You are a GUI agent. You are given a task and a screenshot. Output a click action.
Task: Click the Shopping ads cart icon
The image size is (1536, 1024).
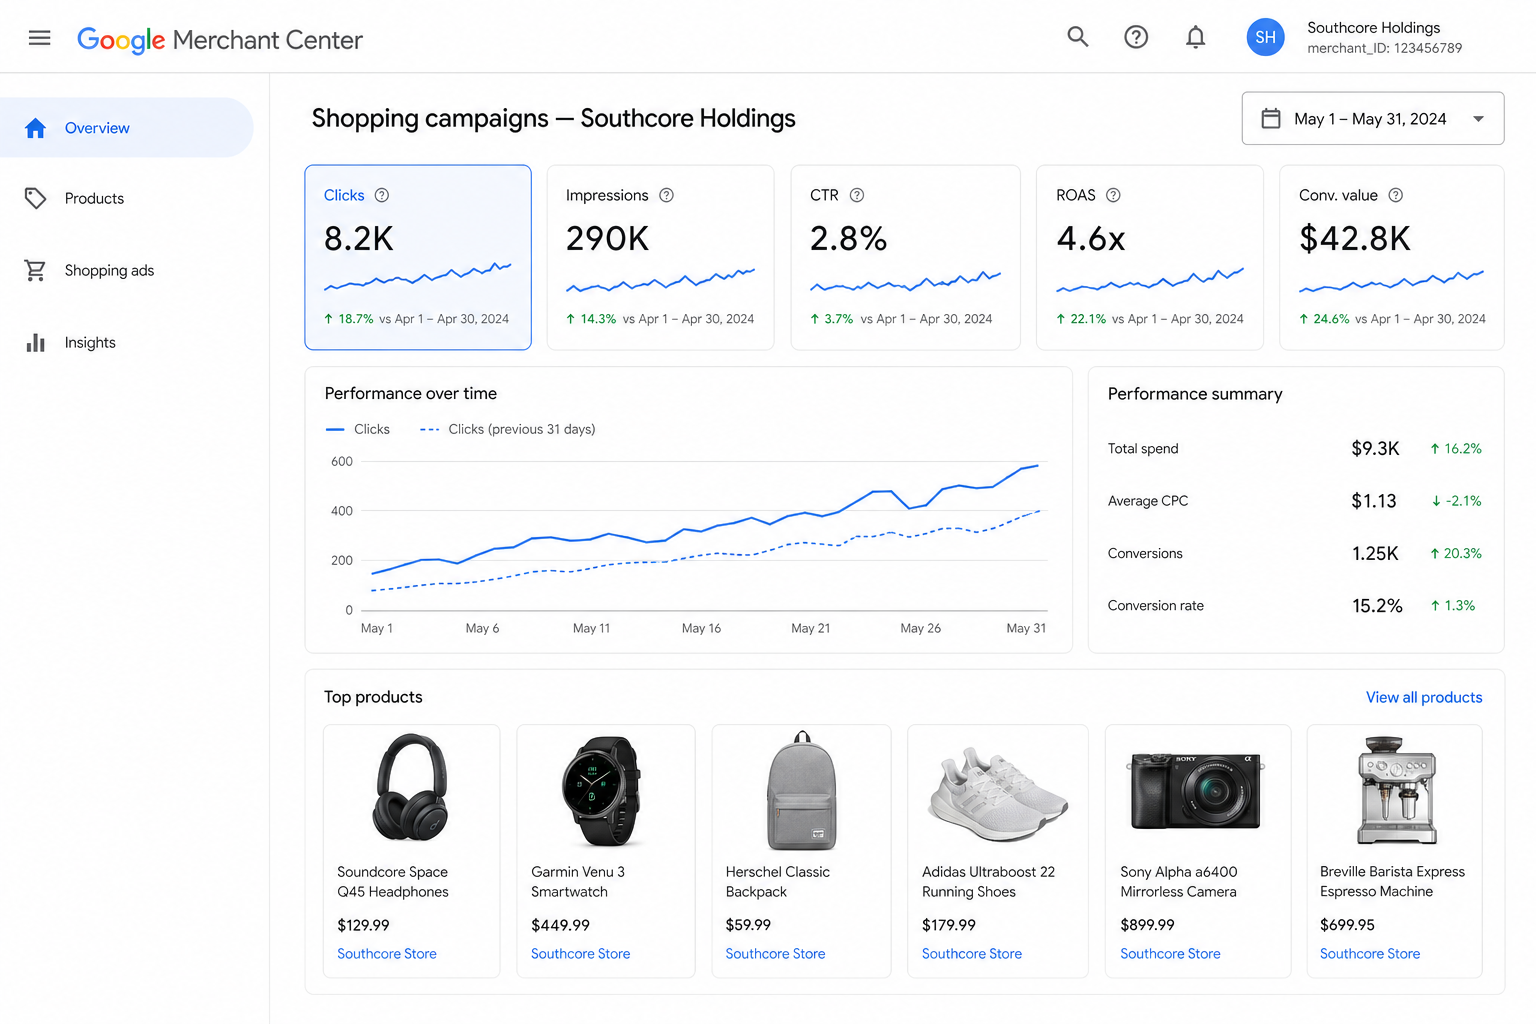[x=36, y=270]
